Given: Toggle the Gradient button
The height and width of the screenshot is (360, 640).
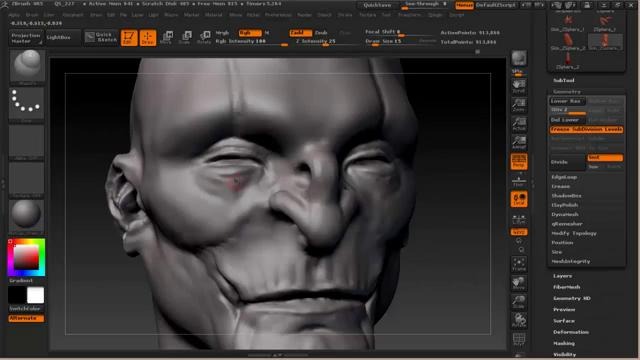Looking at the screenshot, I should (x=21, y=281).
